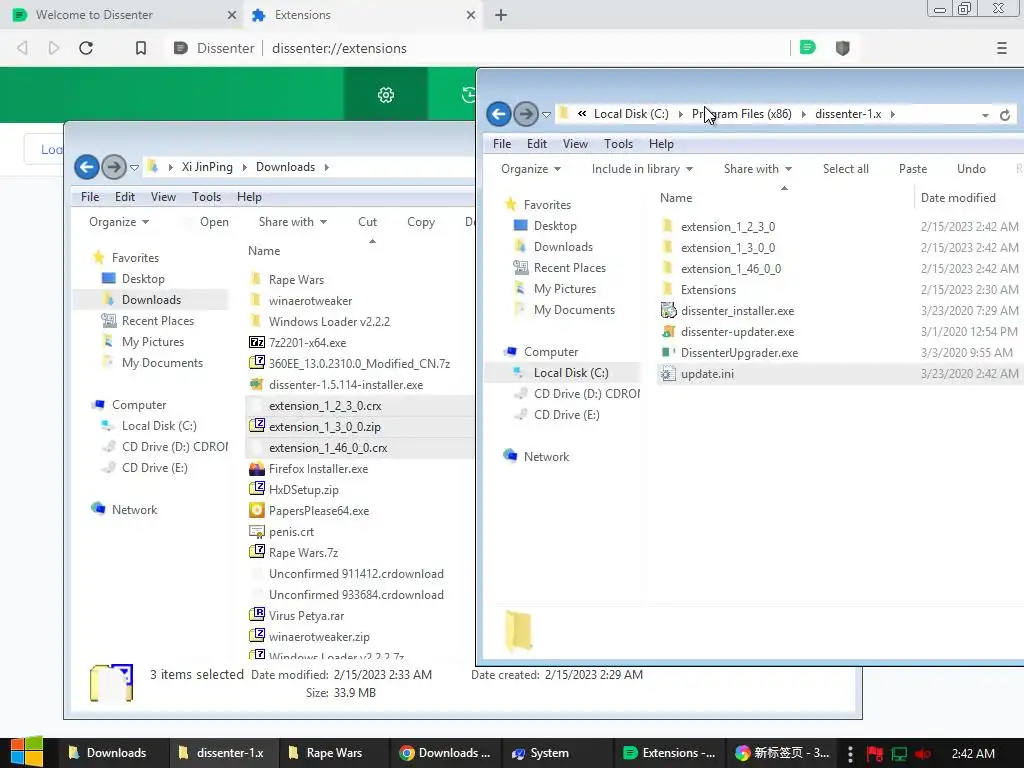
Task: Switch to Extensions browser tab
Action: (363, 14)
